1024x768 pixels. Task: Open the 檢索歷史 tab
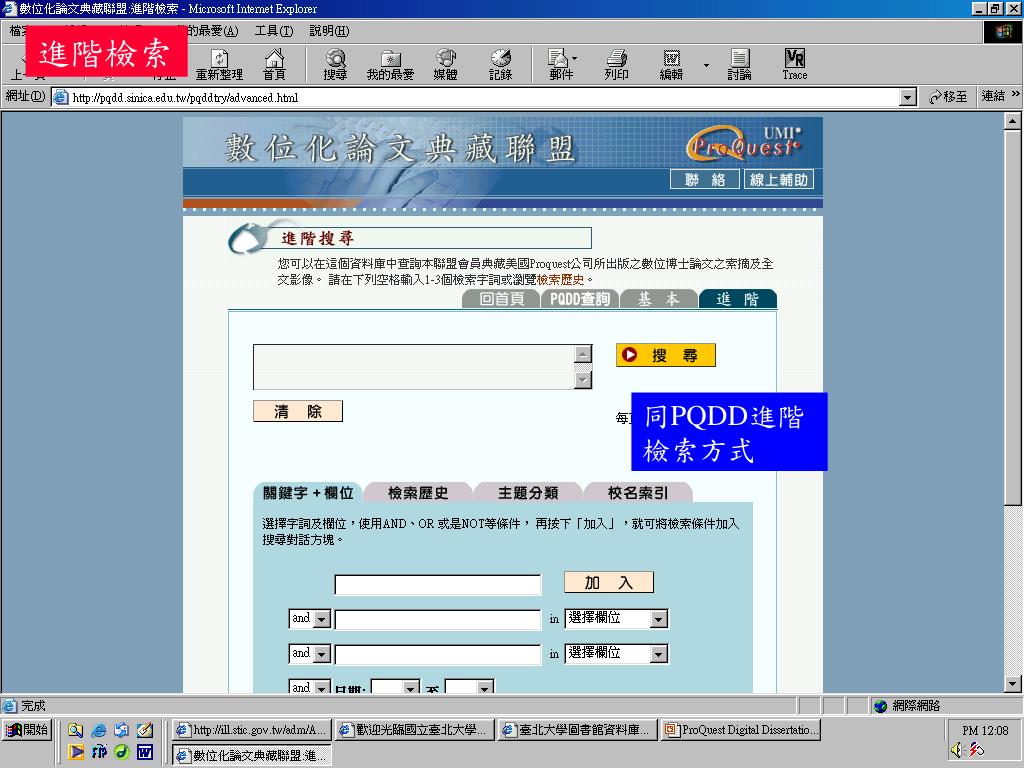418,492
